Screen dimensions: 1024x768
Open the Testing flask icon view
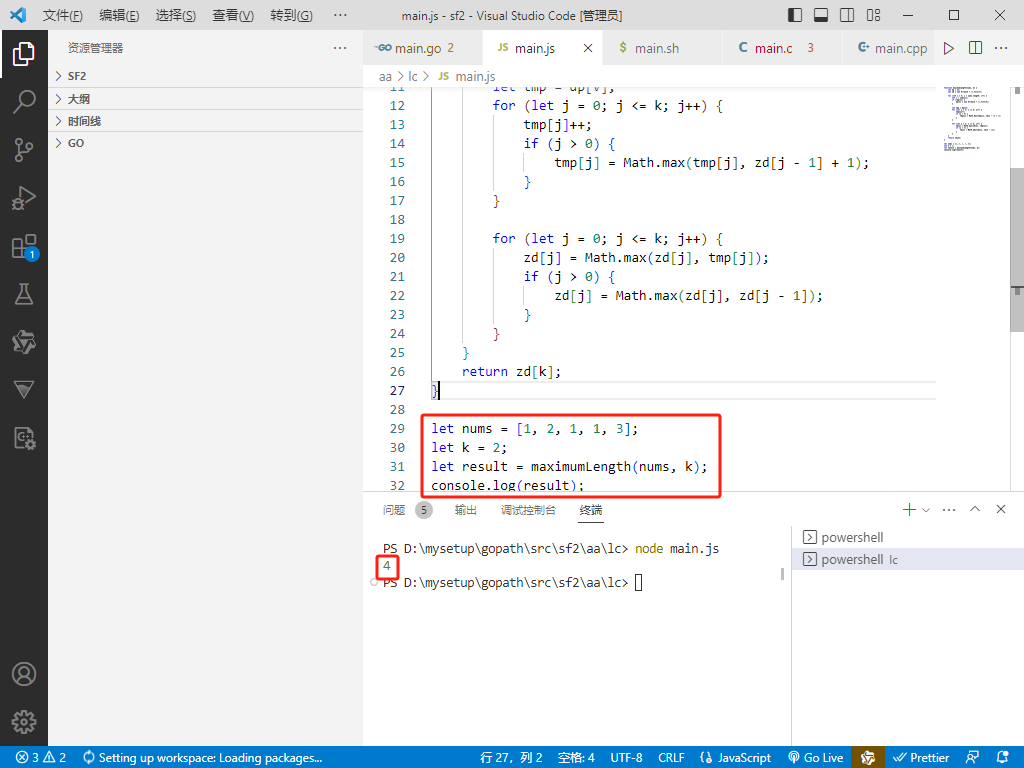[24, 295]
